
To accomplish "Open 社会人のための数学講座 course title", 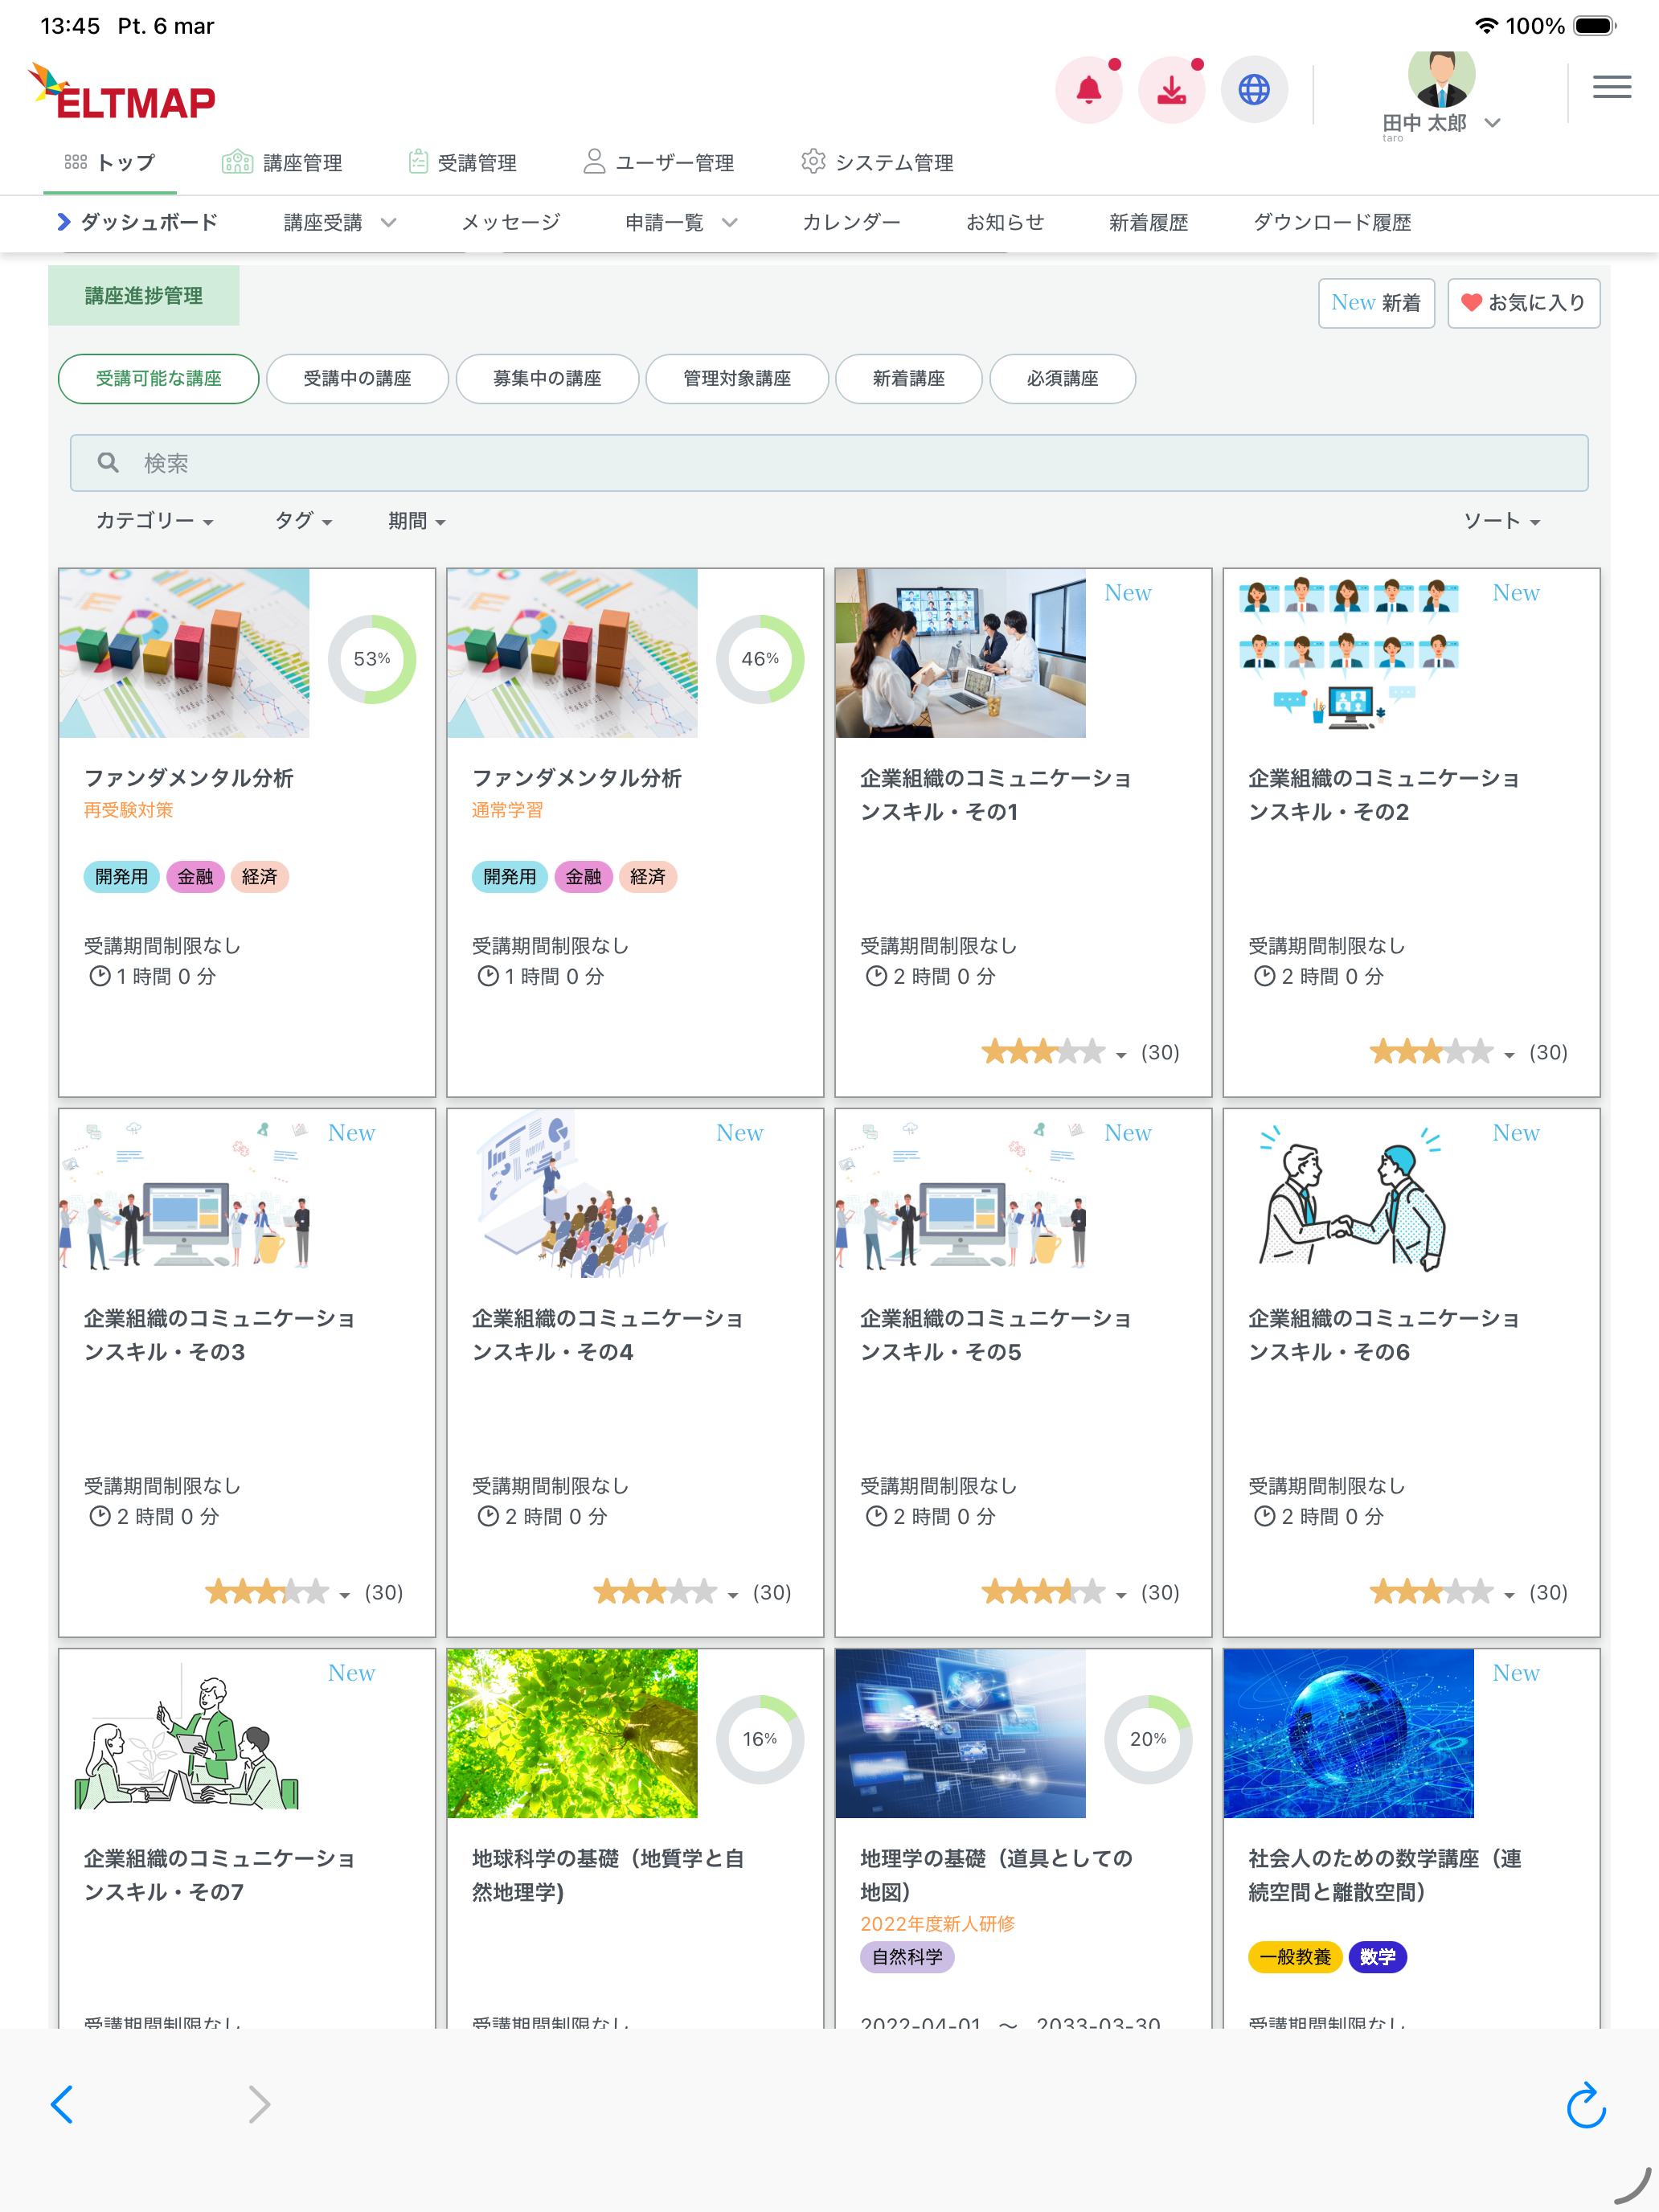I will [x=1384, y=1874].
